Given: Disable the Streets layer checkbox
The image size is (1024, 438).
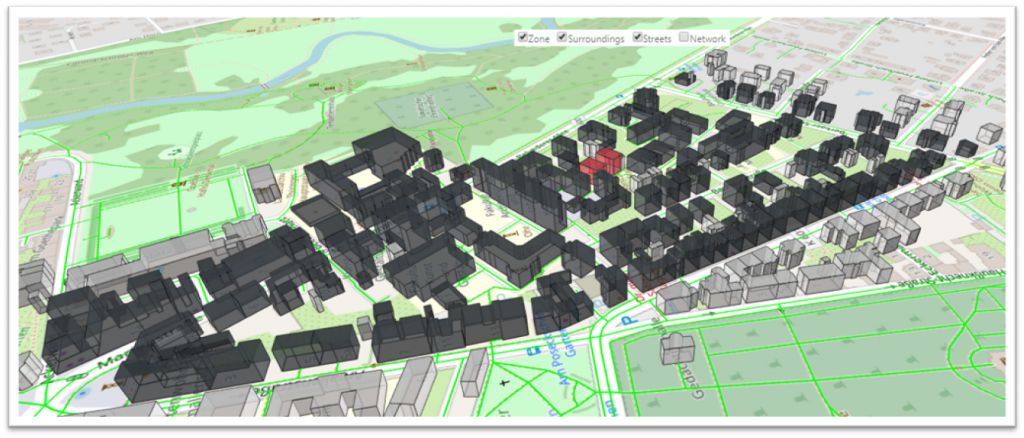Looking at the screenshot, I should [x=637, y=38].
